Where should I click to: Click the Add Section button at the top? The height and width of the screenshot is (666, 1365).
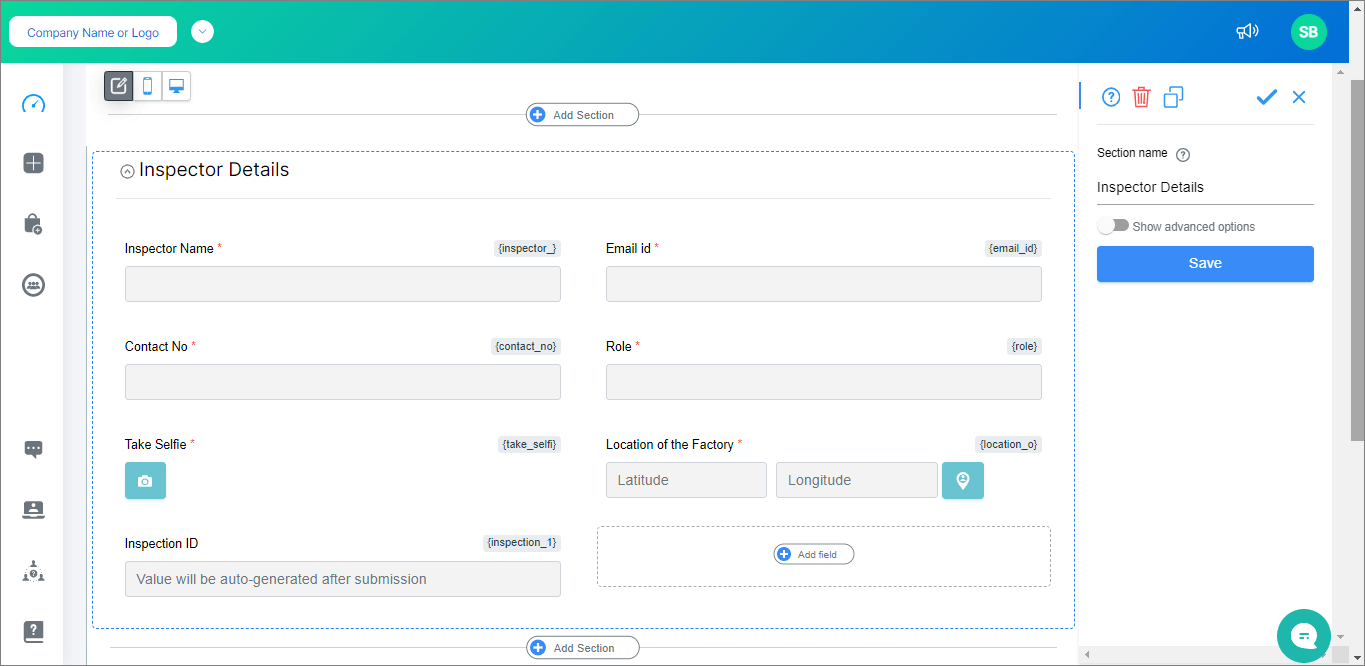[582, 114]
